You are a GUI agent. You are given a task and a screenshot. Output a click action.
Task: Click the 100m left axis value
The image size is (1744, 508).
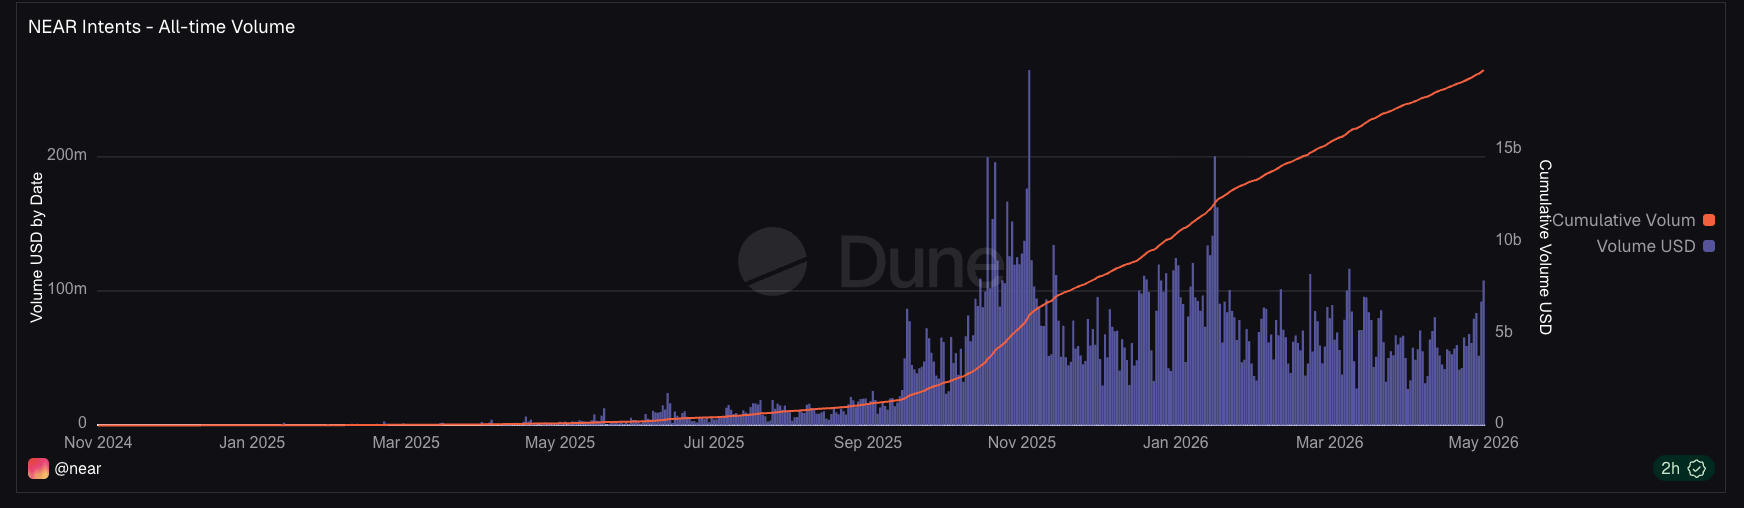coord(67,289)
